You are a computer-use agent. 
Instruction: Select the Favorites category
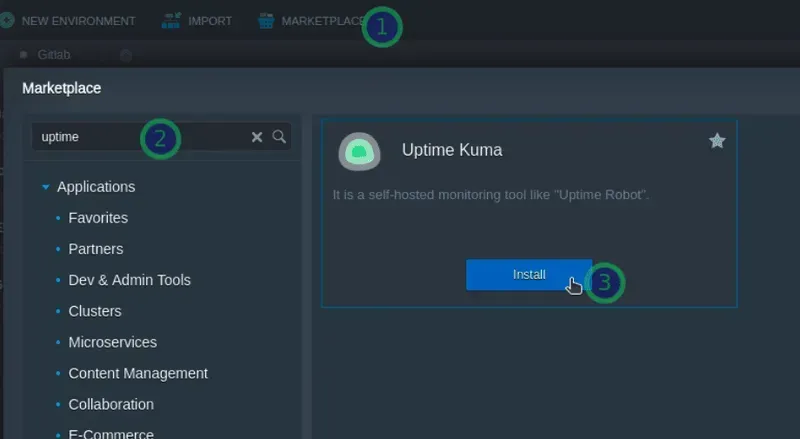pos(98,218)
